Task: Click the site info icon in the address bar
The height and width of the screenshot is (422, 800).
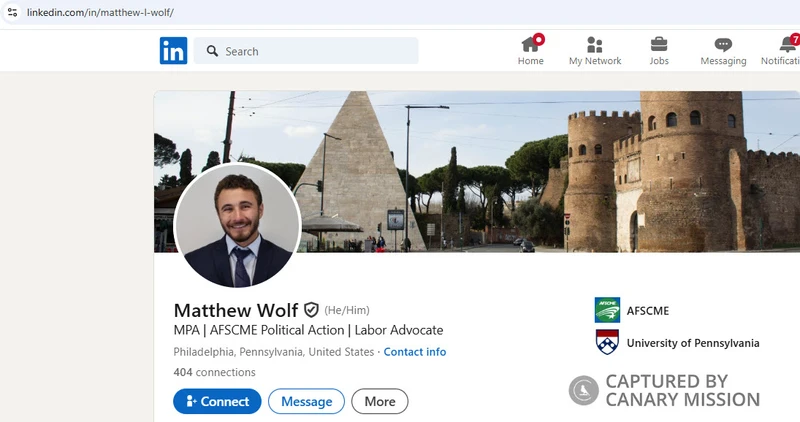Action: pyautogui.click(x=12, y=11)
